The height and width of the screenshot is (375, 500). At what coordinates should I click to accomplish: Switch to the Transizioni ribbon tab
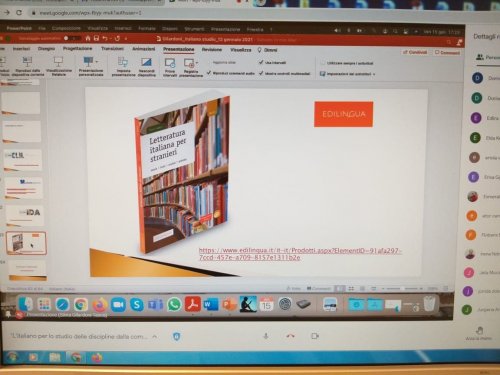point(112,49)
